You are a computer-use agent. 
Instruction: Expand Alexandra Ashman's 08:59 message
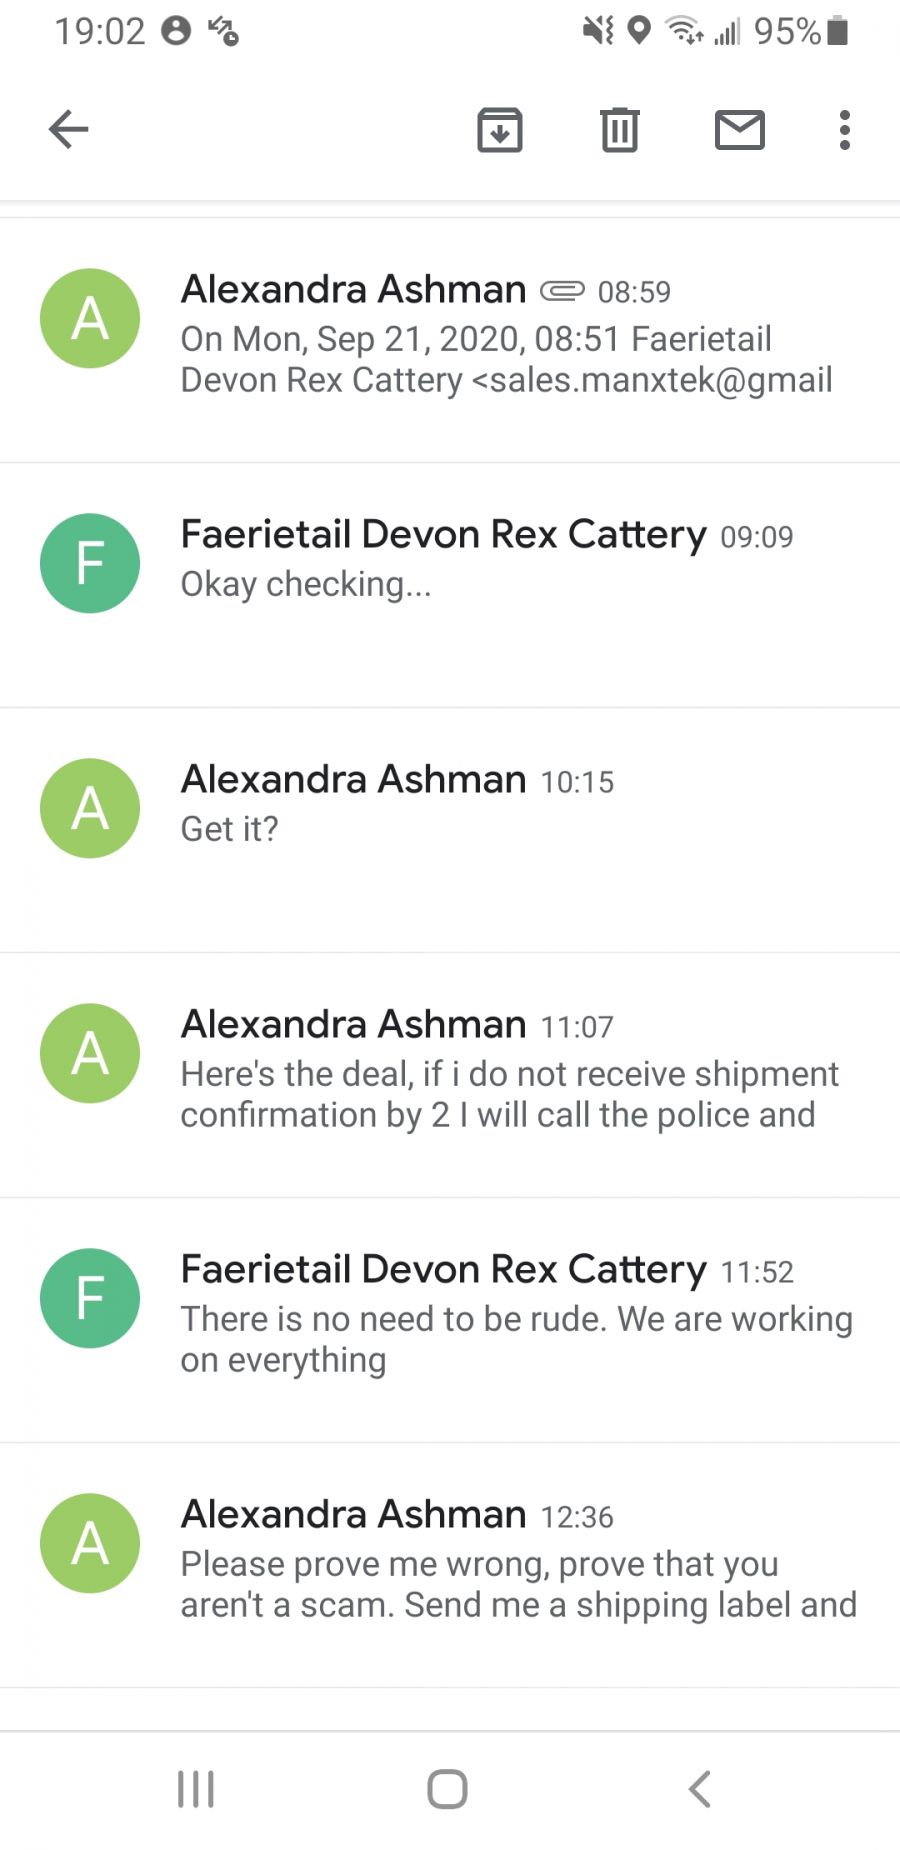pos(505,360)
